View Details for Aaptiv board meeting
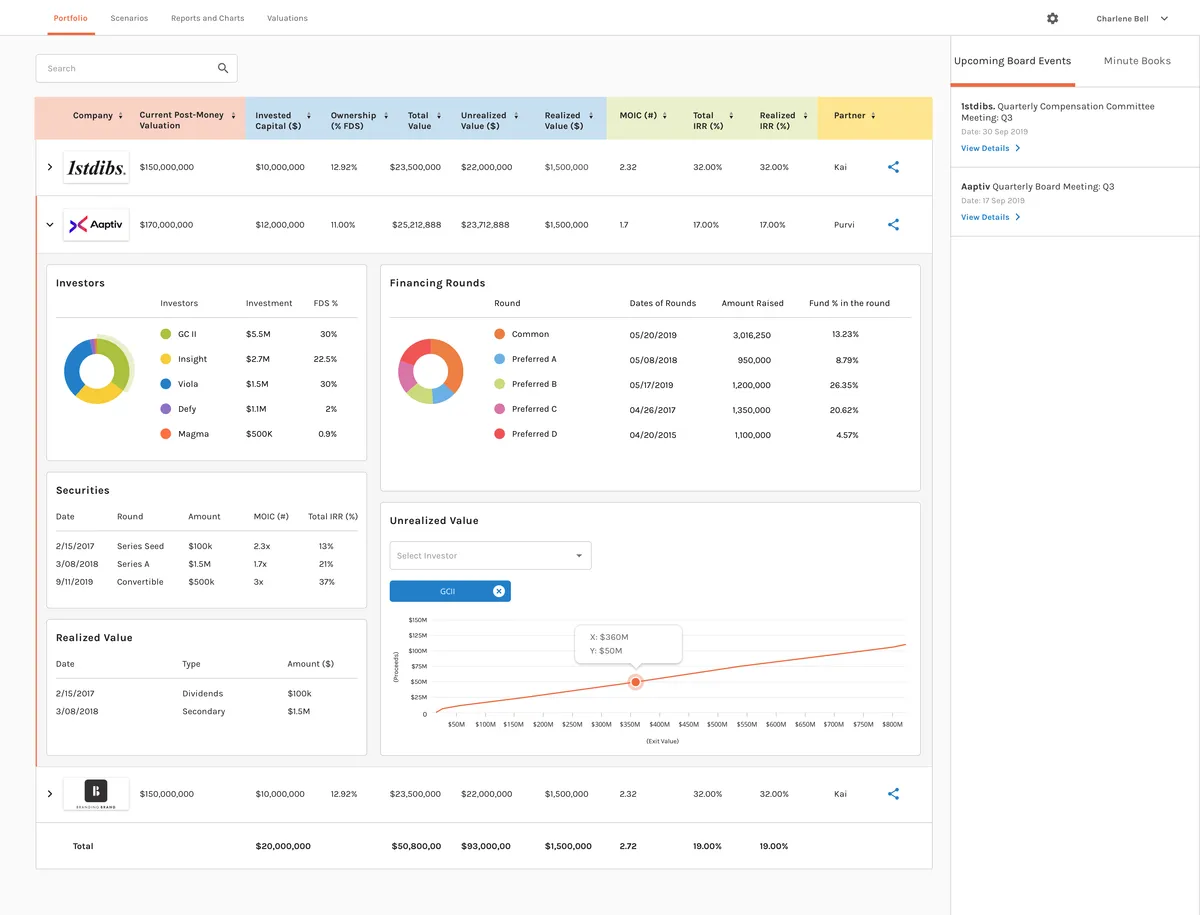Viewport: 1200px width, 915px height. [x=990, y=217]
